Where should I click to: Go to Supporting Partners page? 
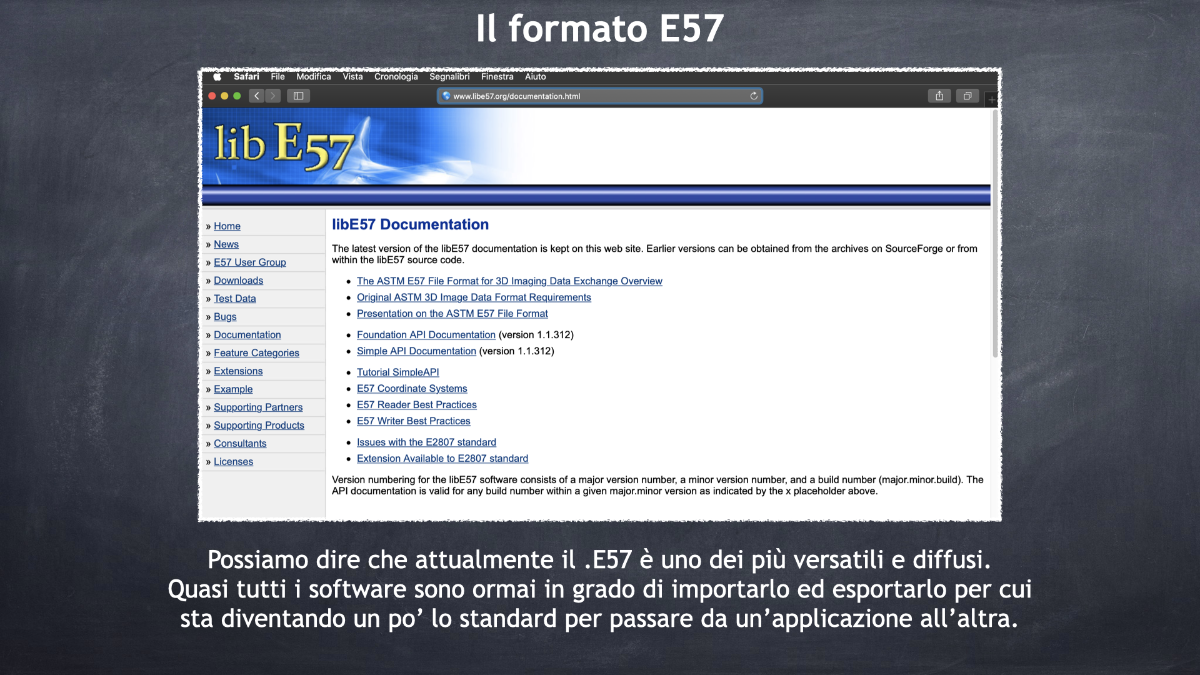click(x=258, y=408)
